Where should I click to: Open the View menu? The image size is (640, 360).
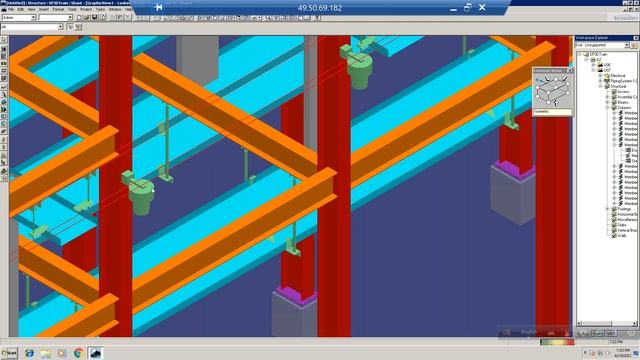click(31, 9)
